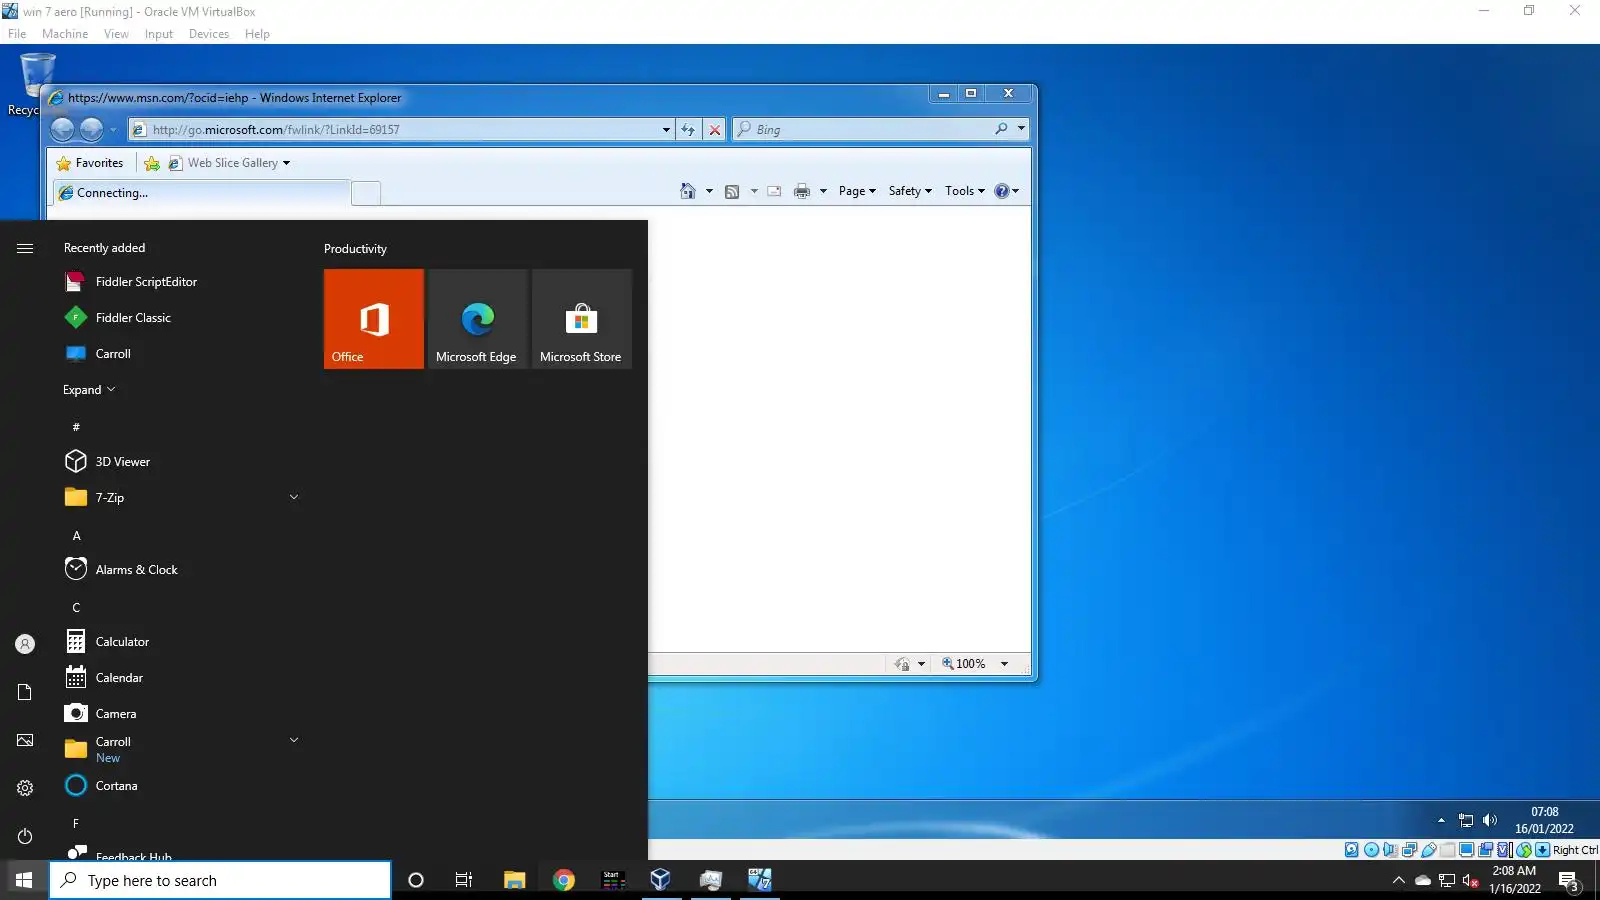The width and height of the screenshot is (1600, 900).
Task: Open File Explorer from the taskbar
Action: pos(514,880)
